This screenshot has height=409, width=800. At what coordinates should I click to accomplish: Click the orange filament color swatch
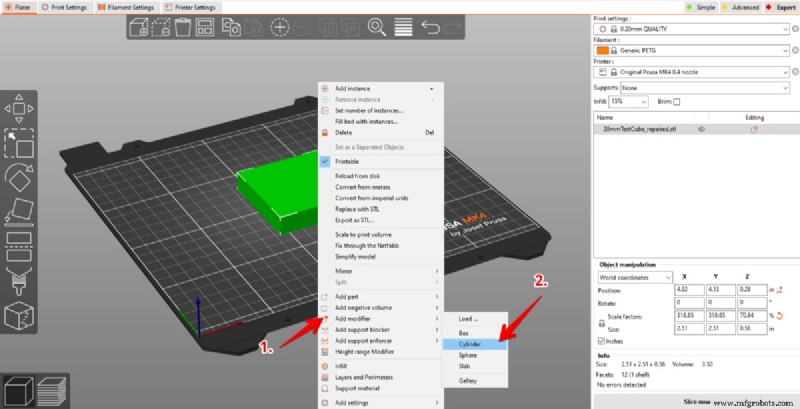point(603,50)
